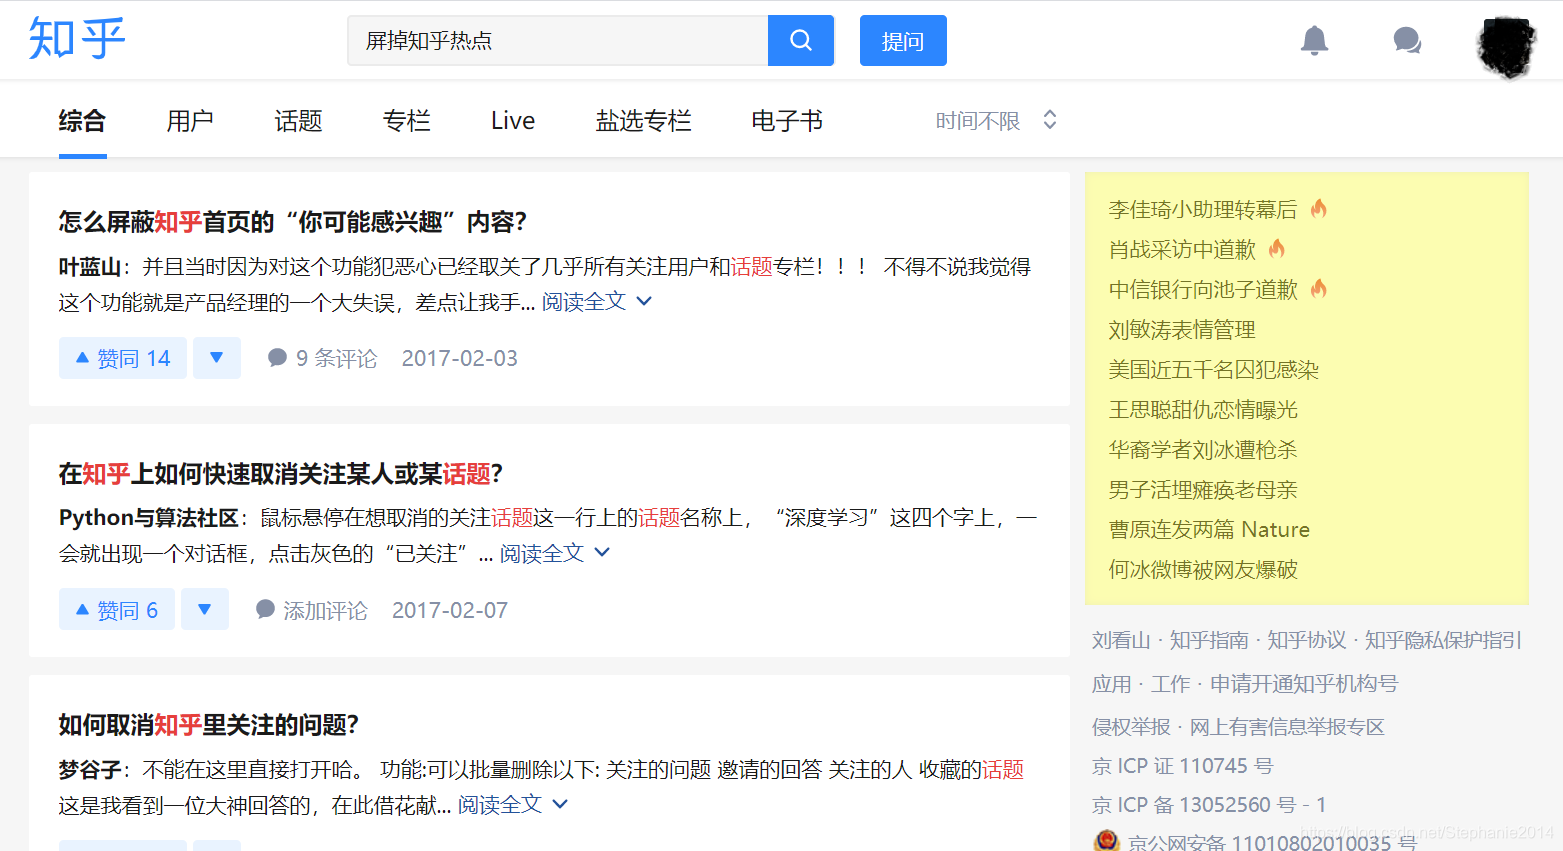Open the 时间不限 time filter dropdown

click(x=996, y=121)
